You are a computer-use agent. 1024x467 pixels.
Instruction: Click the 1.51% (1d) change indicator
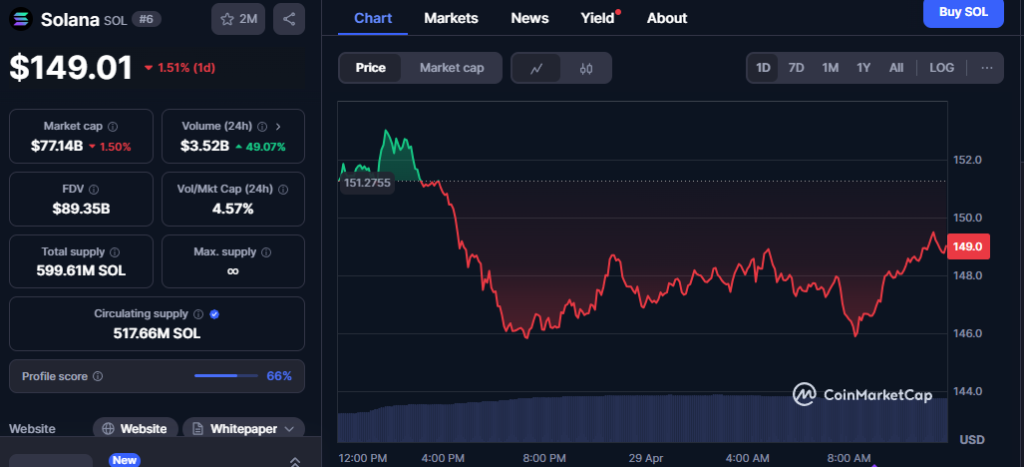coord(180,68)
